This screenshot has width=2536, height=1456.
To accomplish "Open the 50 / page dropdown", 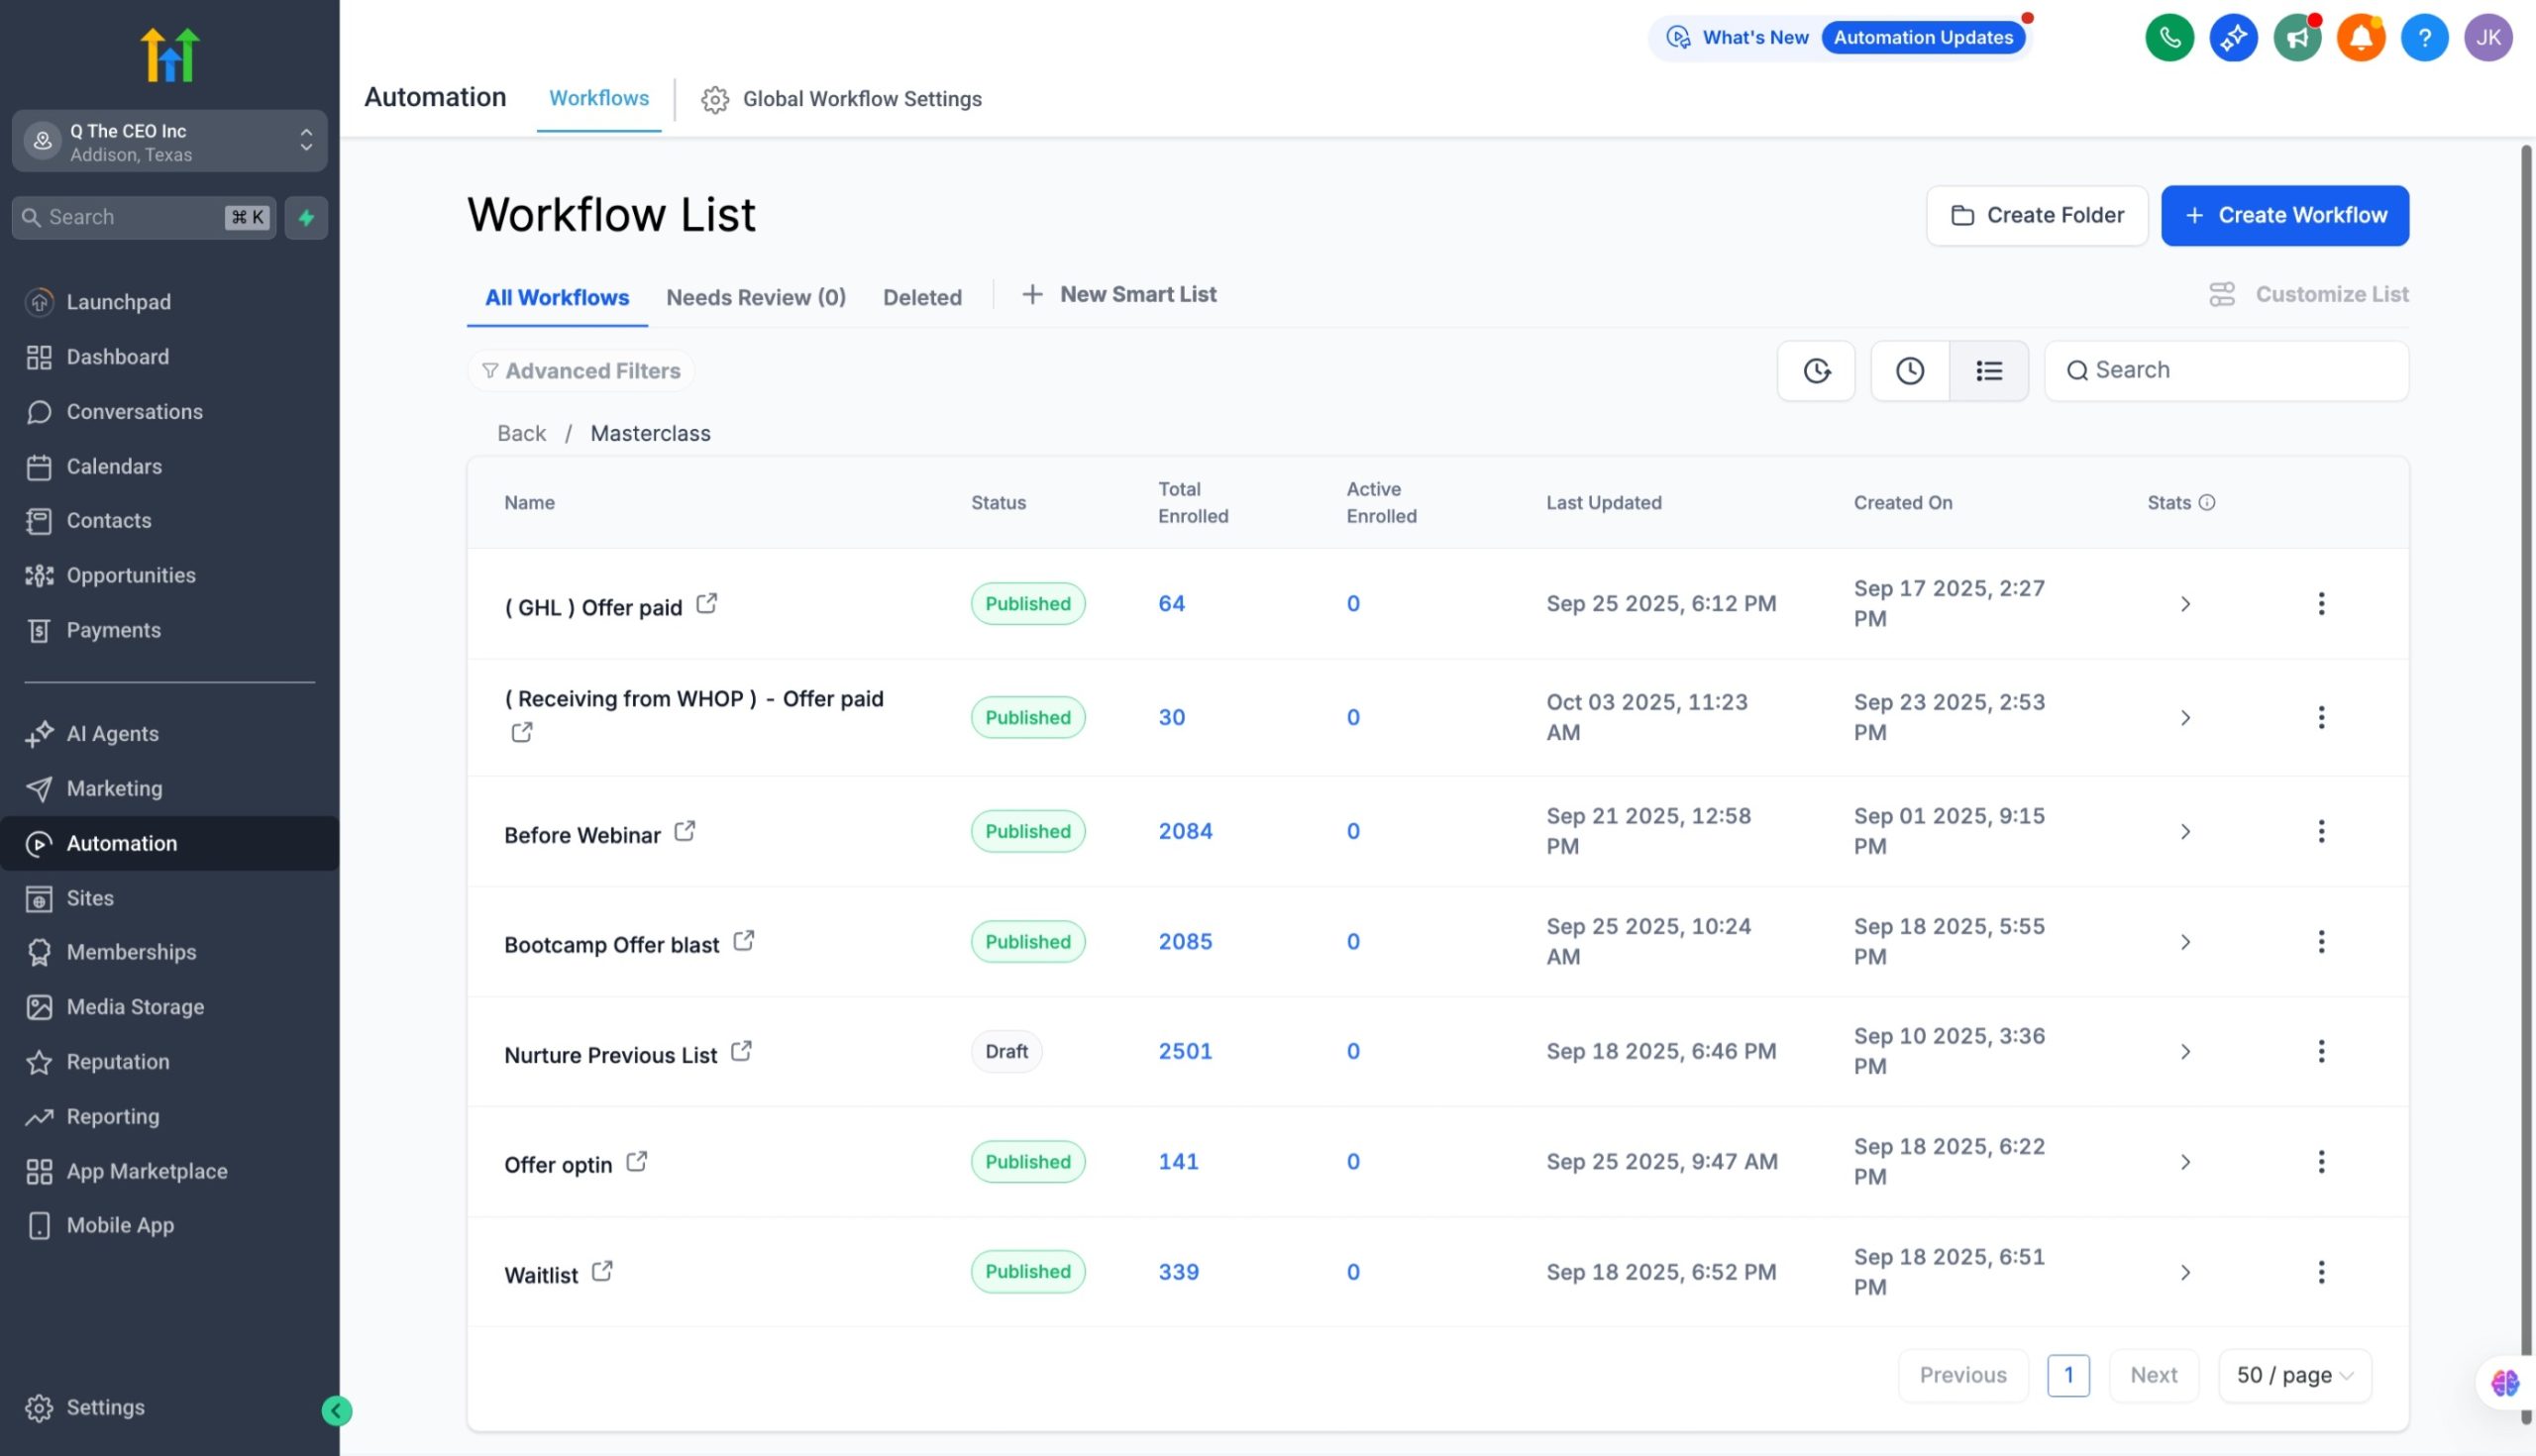I will (2294, 1375).
